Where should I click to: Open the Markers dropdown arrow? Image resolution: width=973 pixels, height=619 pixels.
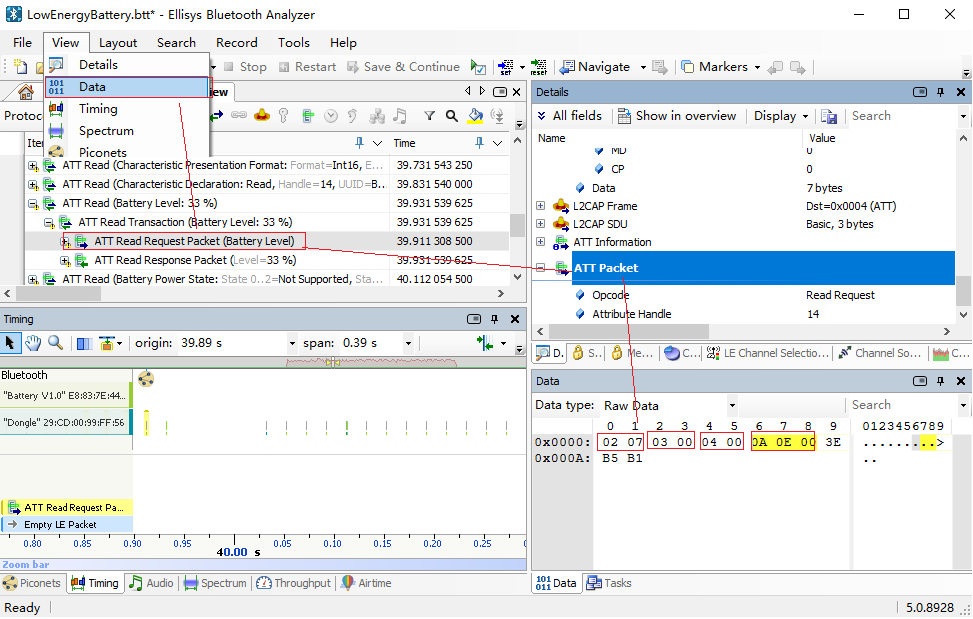(757, 67)
